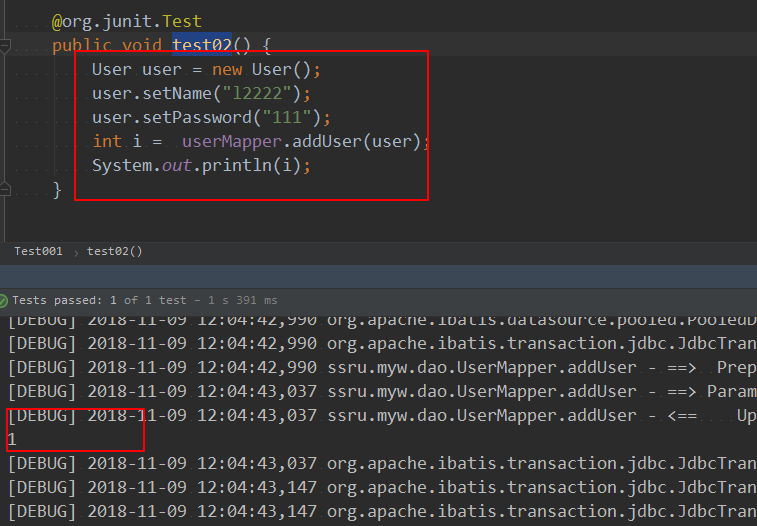Image resolution: width=757 pixels, height=526 pixels.
Task: Place cursor on 'User user = new User();' line
Action: click(206, 69)
